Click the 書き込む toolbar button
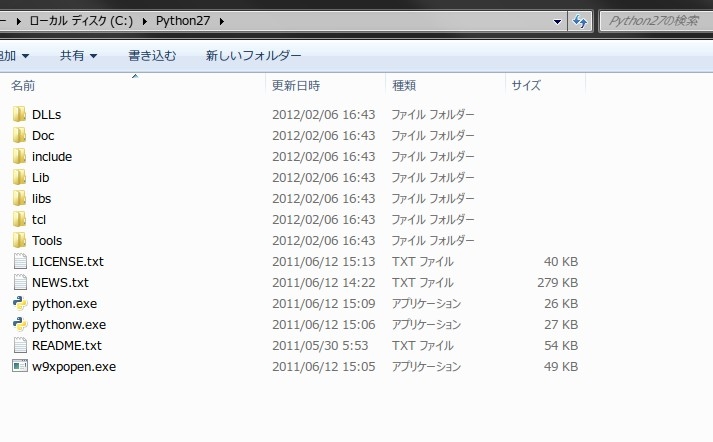The image size is (713, 442). (152, 55)
